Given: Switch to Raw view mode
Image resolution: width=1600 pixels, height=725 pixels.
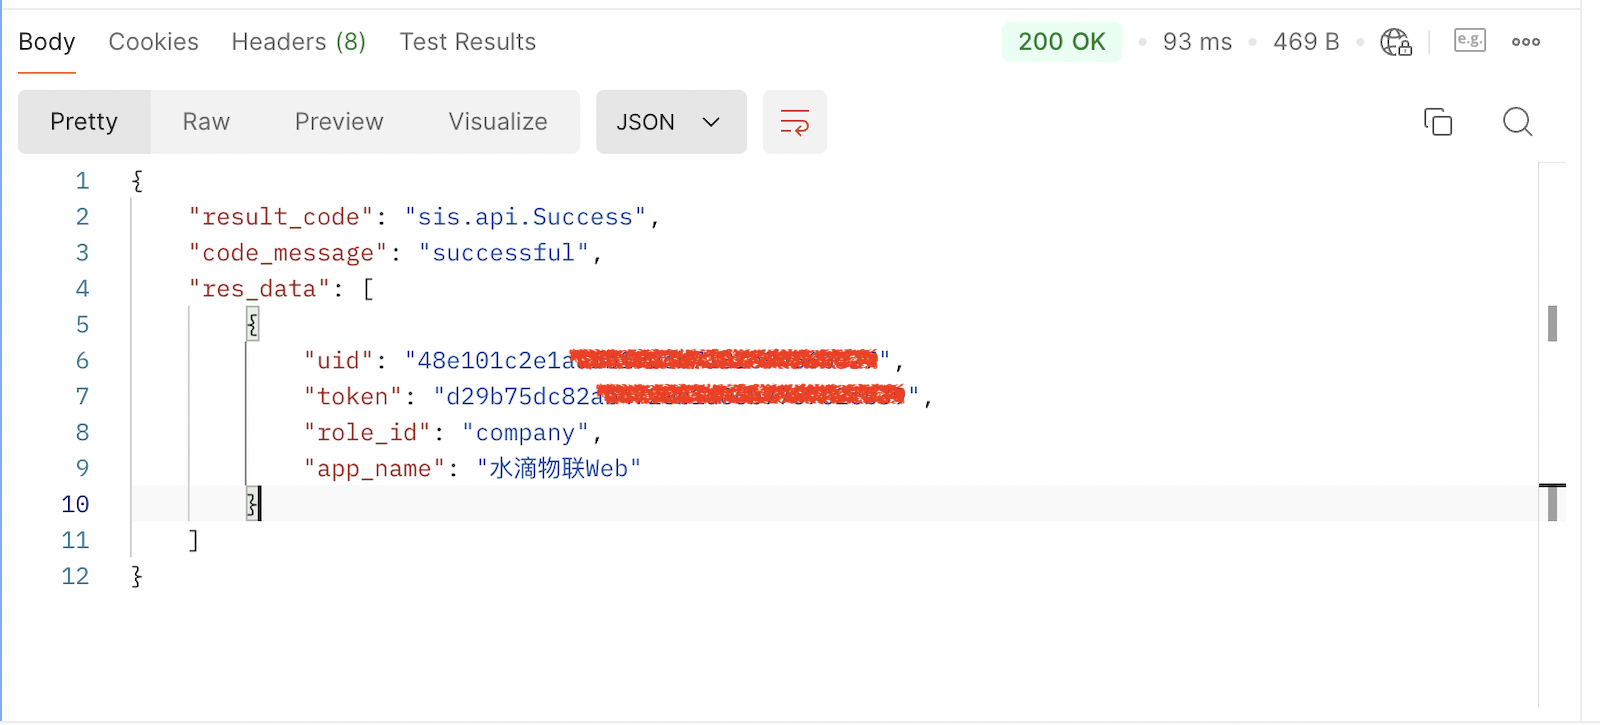Looking at the screenshot, I should point(206,122).
